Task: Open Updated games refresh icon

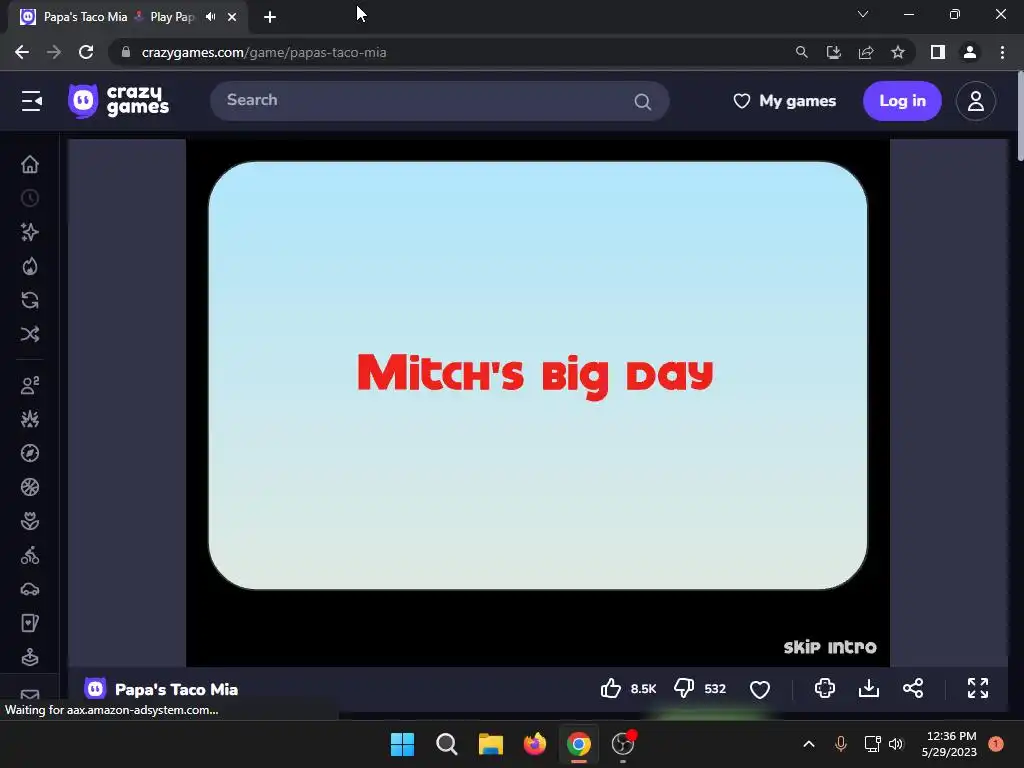Action: click(x=30, y=300)
